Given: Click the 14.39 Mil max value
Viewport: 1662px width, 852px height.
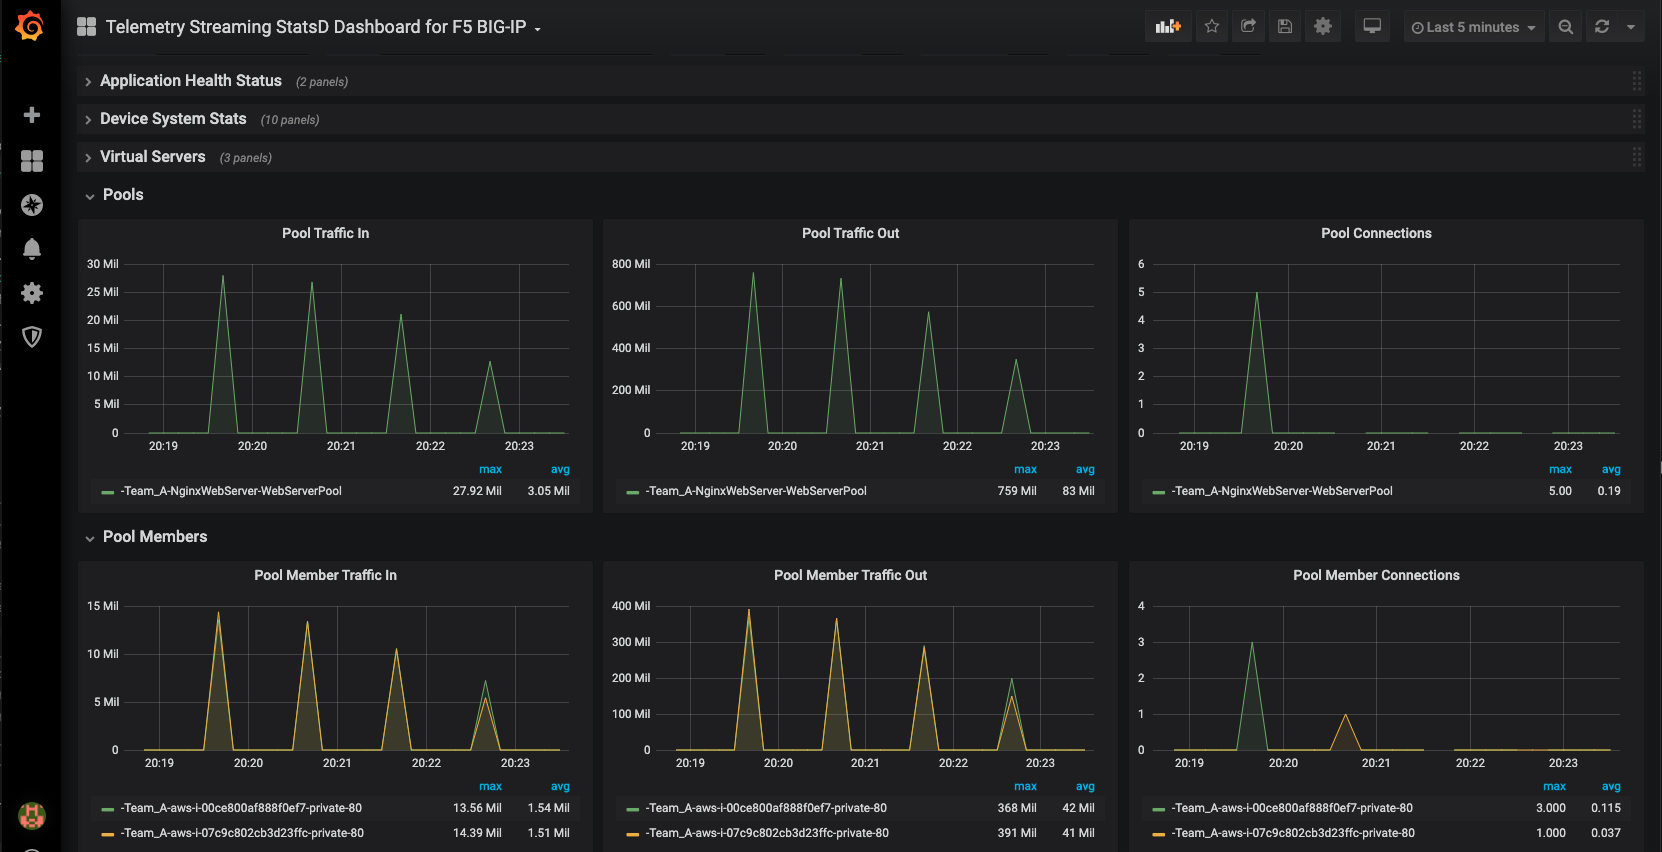Looking at the screenshot, I should 477,833.
